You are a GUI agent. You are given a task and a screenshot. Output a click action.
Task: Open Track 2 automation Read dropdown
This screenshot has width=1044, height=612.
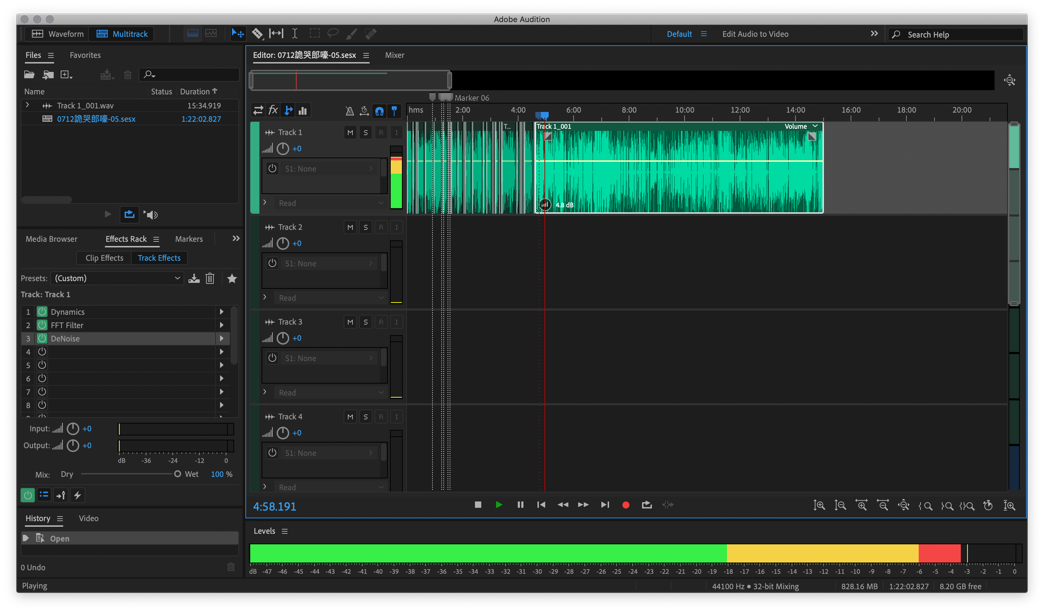331,298
